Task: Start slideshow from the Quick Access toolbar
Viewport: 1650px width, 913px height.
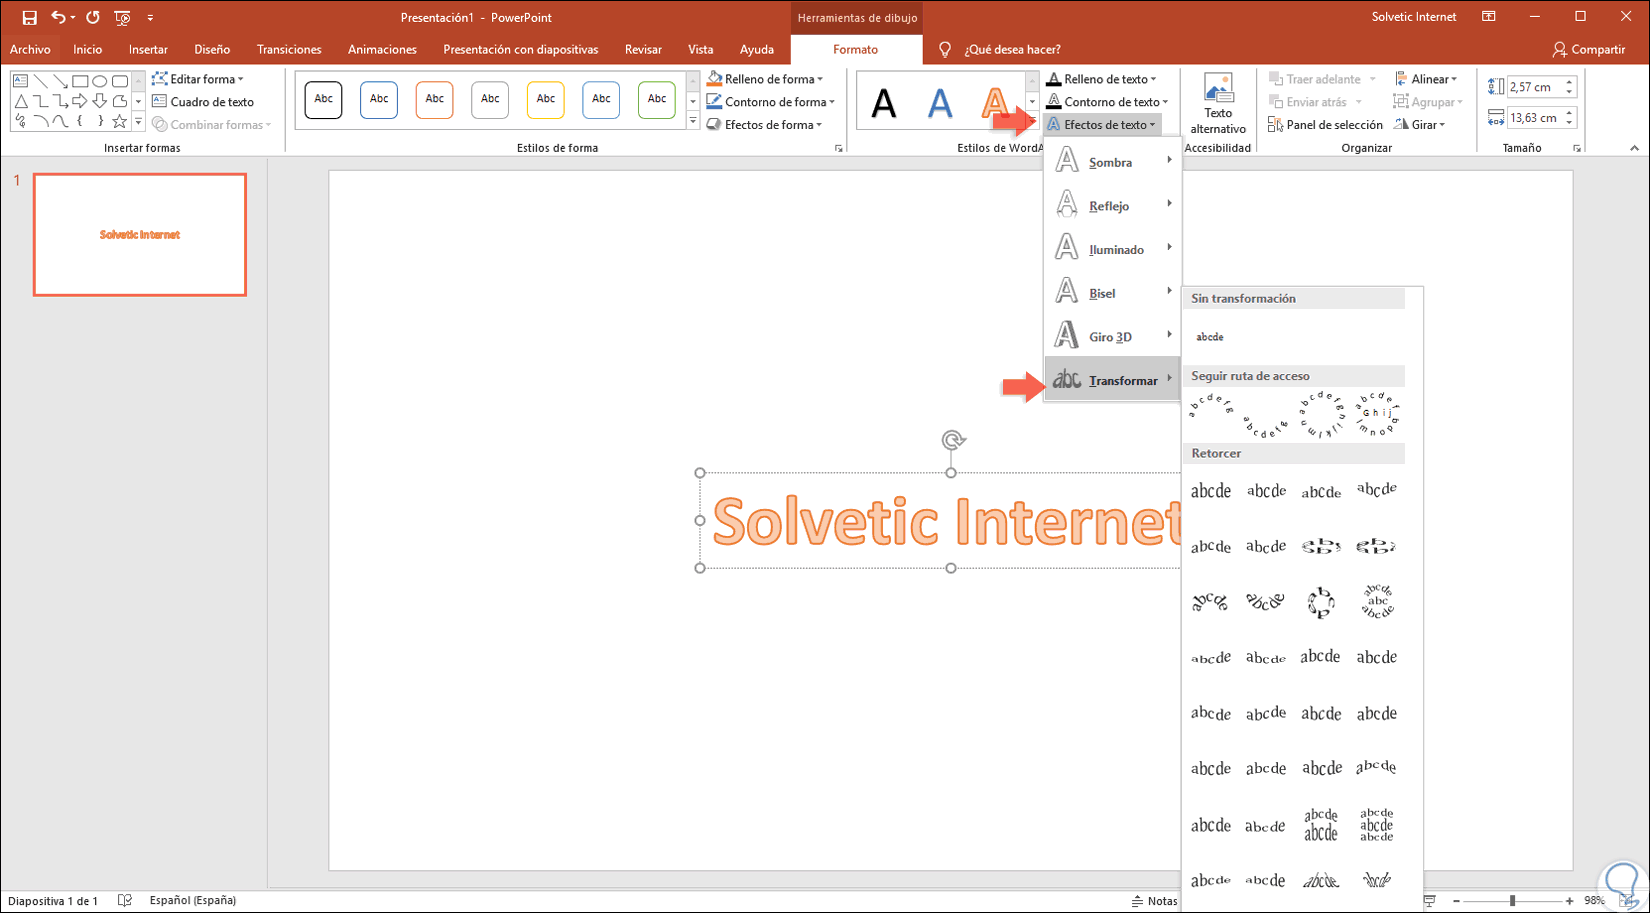Action: [x=122, y=17]
